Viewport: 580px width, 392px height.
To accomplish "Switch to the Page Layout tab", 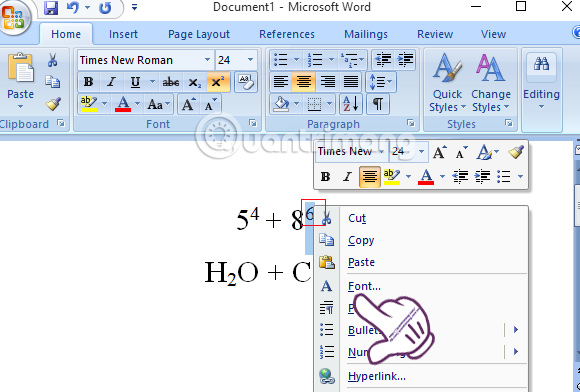I will tap(199, 34).
